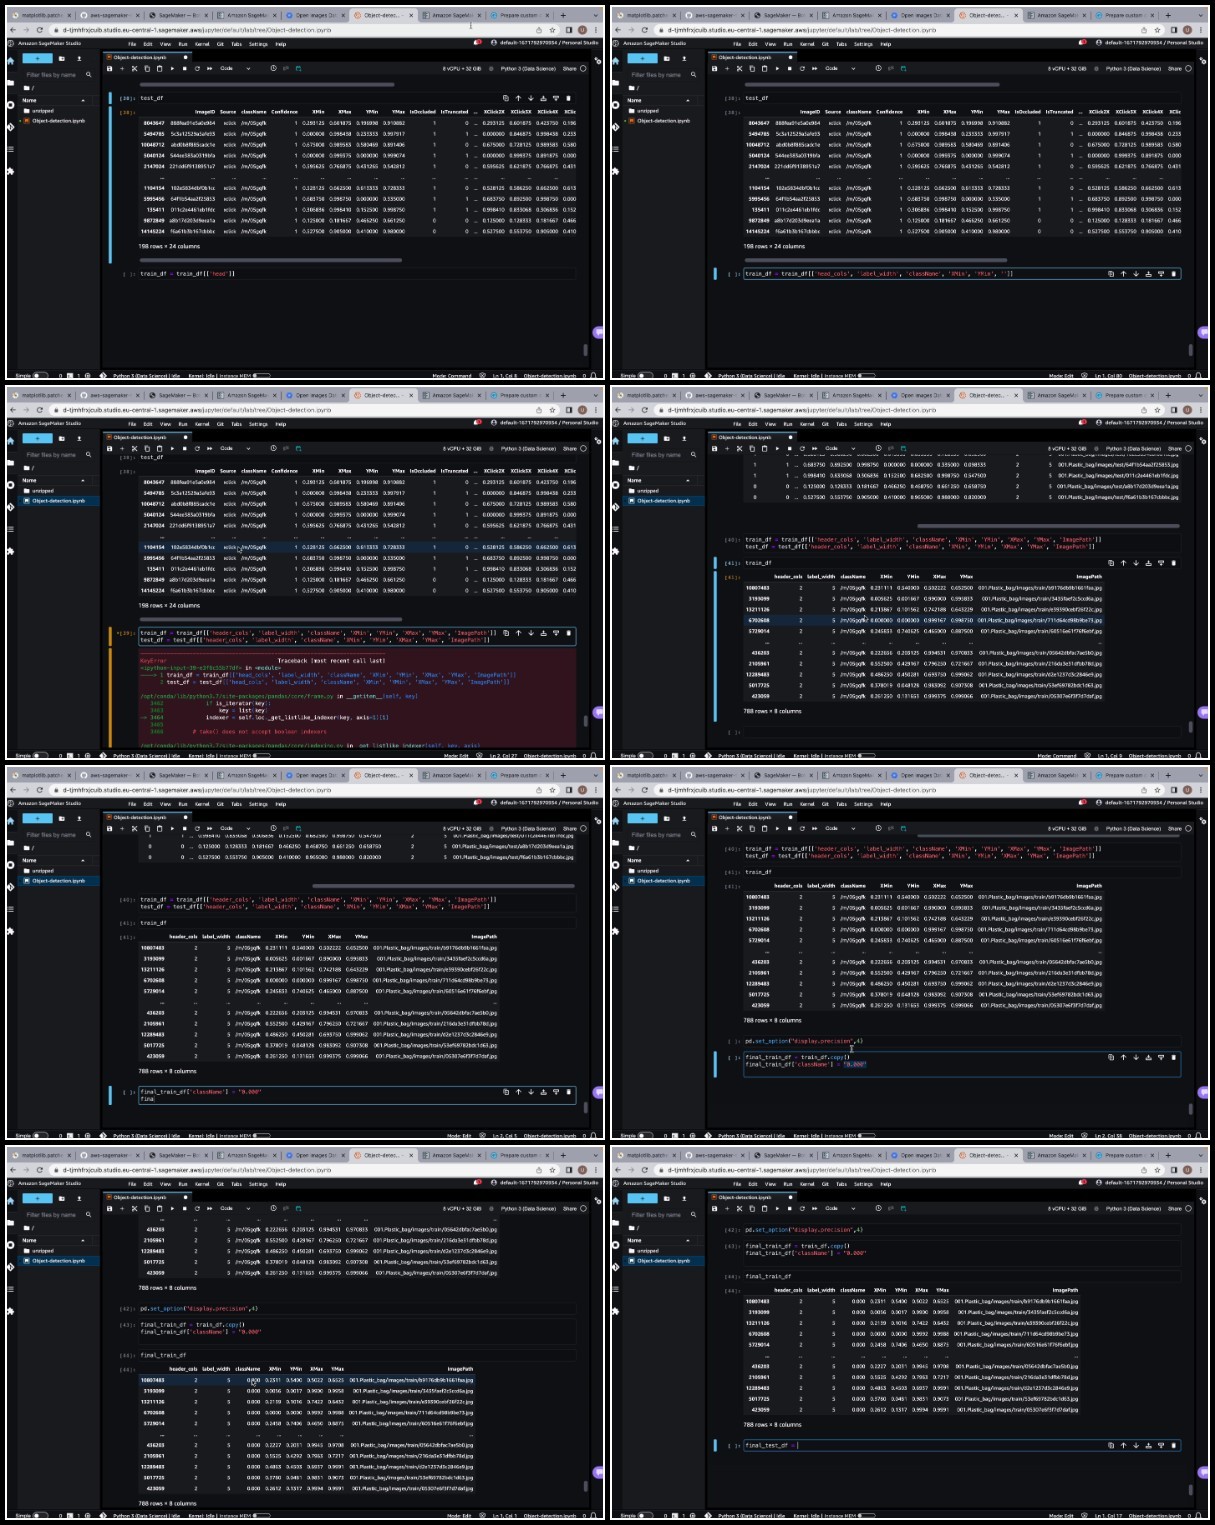Click clock icon in final_test_df window toolbar
This screenshot has height=1525, width=1215.
pyautogui.click(x=878, y=1208)
